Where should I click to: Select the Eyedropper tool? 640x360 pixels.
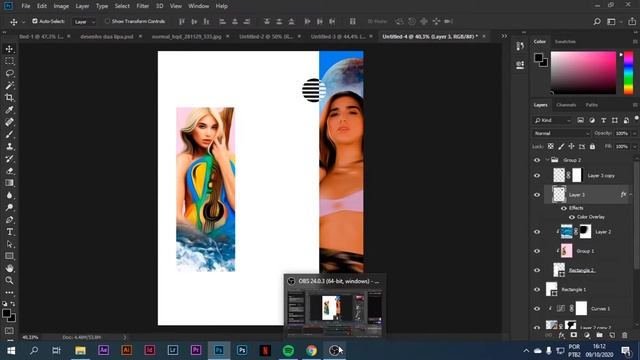[x=9, y=110]
